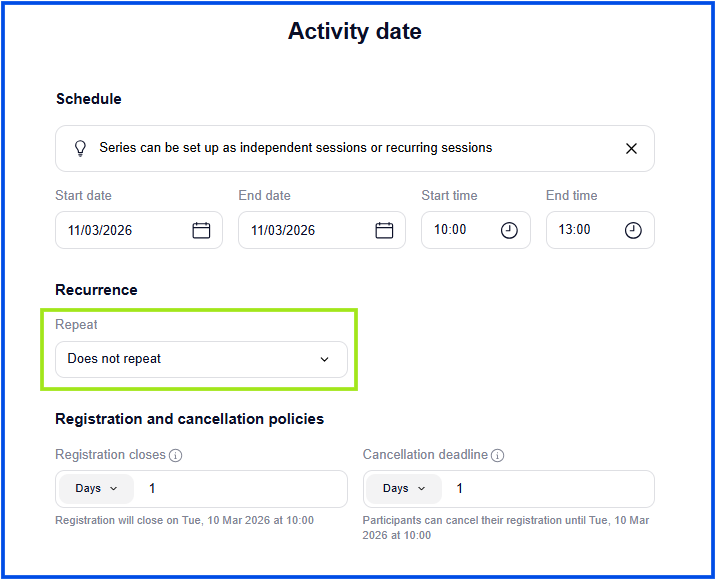
Task: Dismiss the series tip with X icon
Action: pos(631,148)
